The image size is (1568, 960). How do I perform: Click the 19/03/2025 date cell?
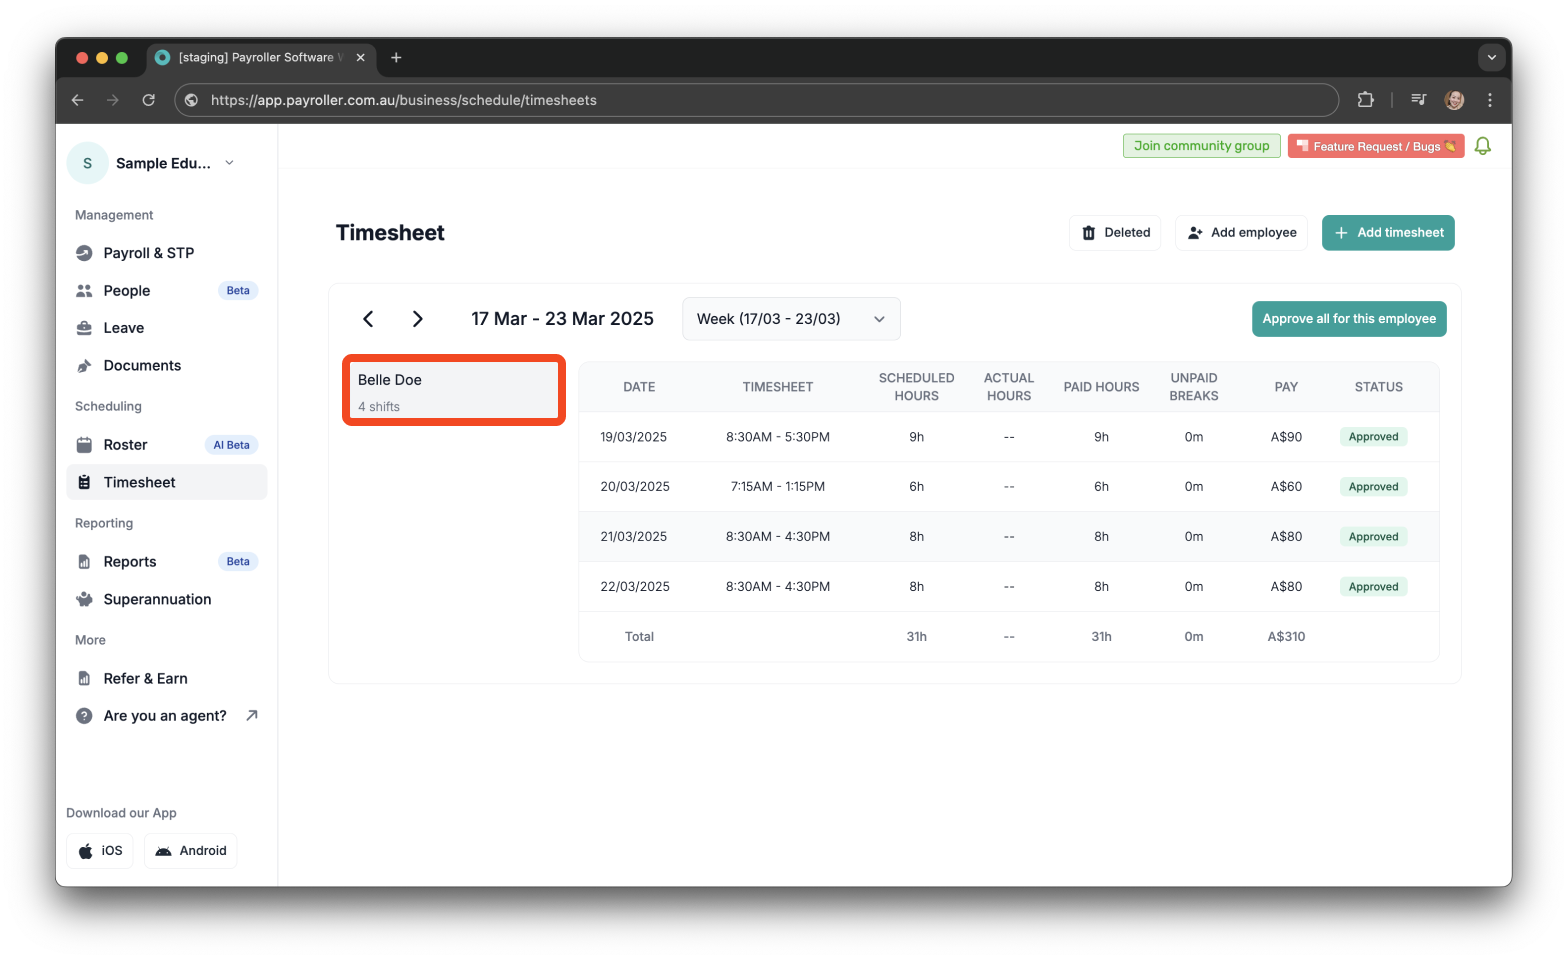[x=634, y=437]
